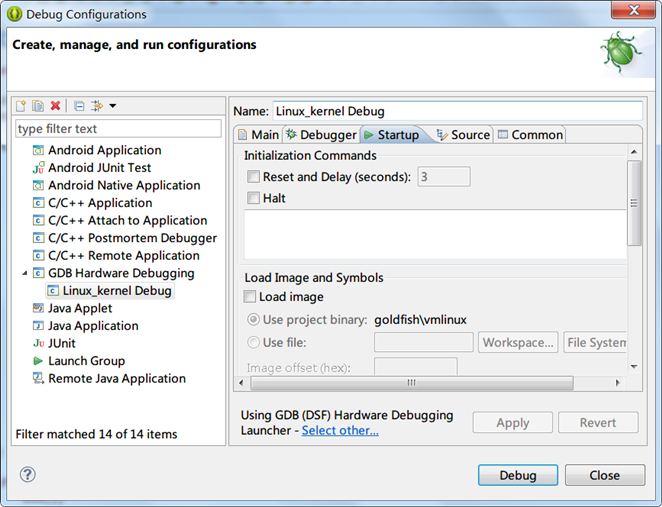The image size is (662, 507).
Task: Select the Android Application configuration type
Action: 104,150
